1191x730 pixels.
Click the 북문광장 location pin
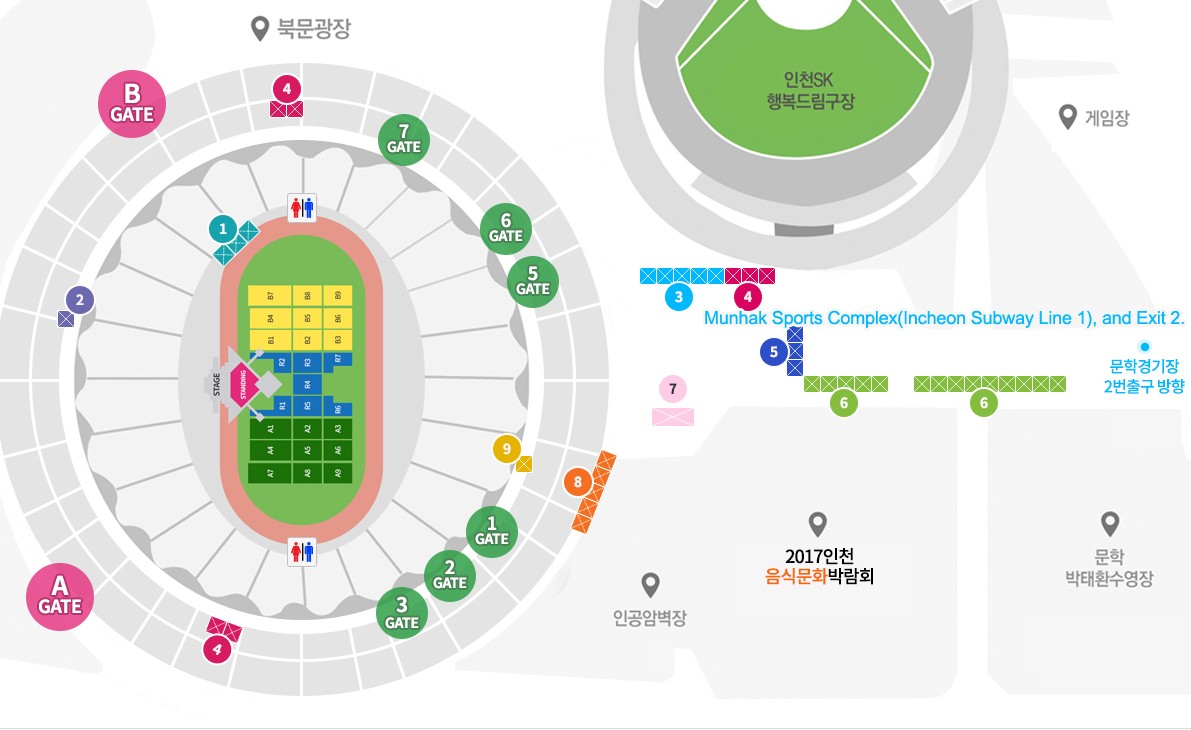tap(260, 29)
